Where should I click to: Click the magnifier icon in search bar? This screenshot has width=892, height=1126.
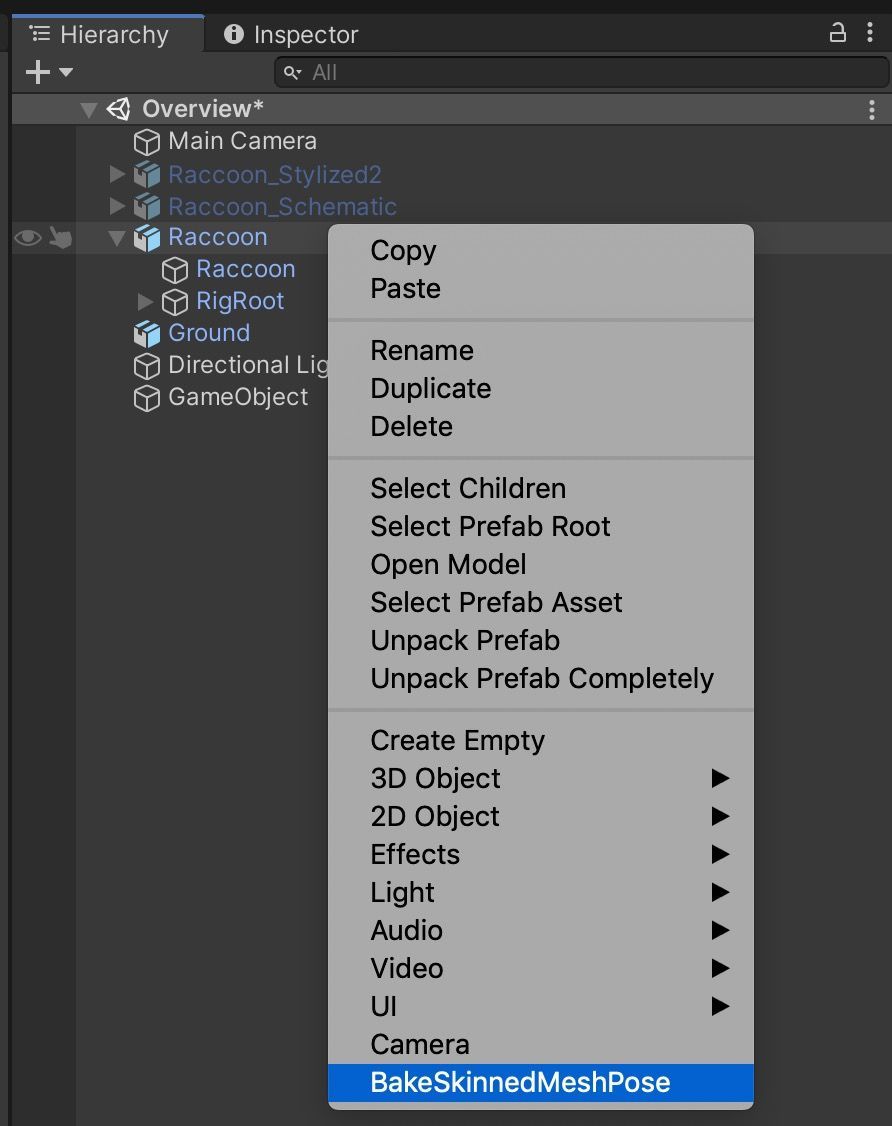(291, 72)
